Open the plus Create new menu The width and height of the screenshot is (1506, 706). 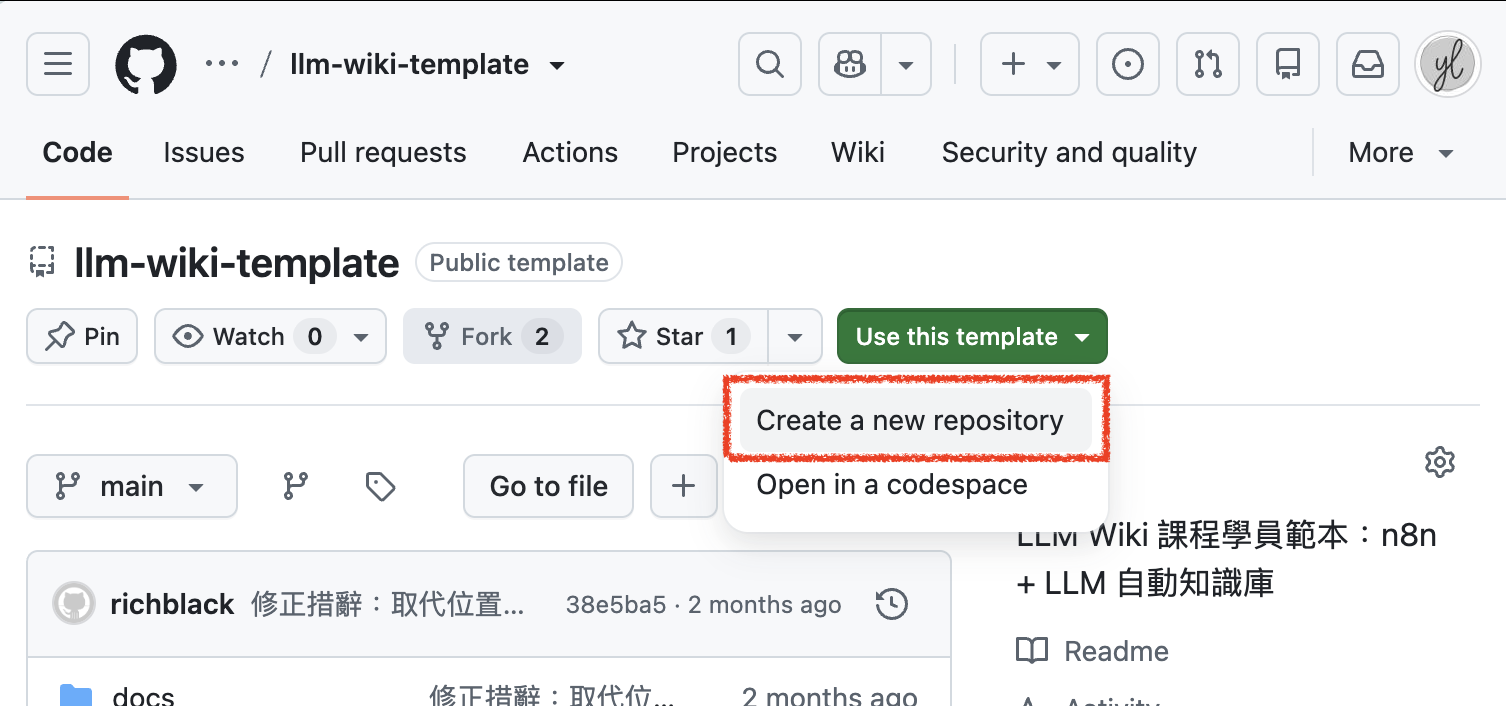coord(1030,65)
